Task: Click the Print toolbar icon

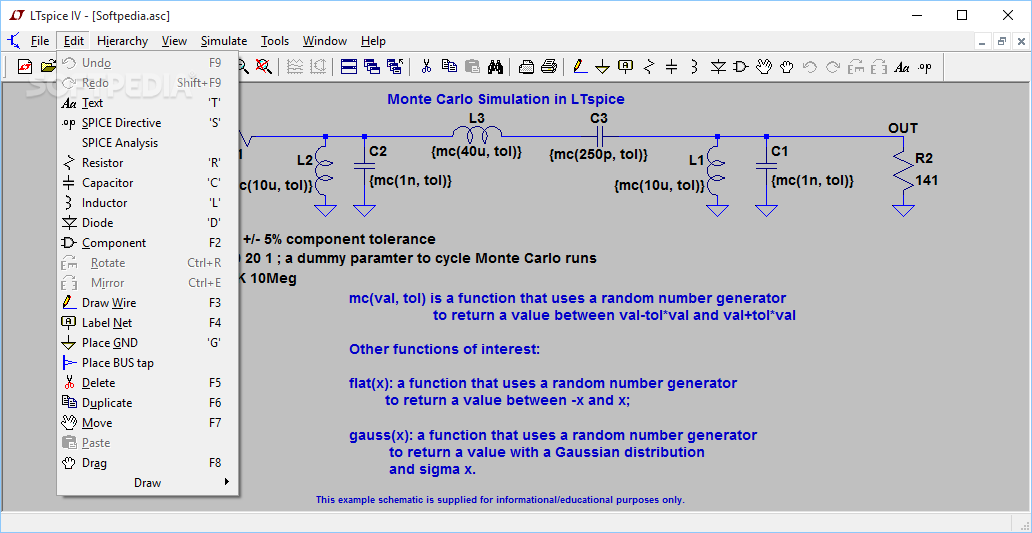Action: tap(550, 66)
